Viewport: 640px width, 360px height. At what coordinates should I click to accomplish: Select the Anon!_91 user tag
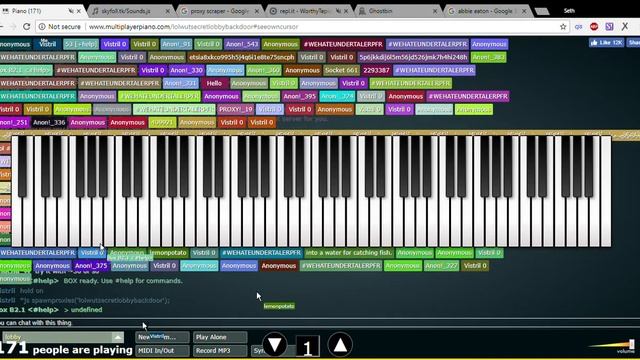click(x=176, y=44)
